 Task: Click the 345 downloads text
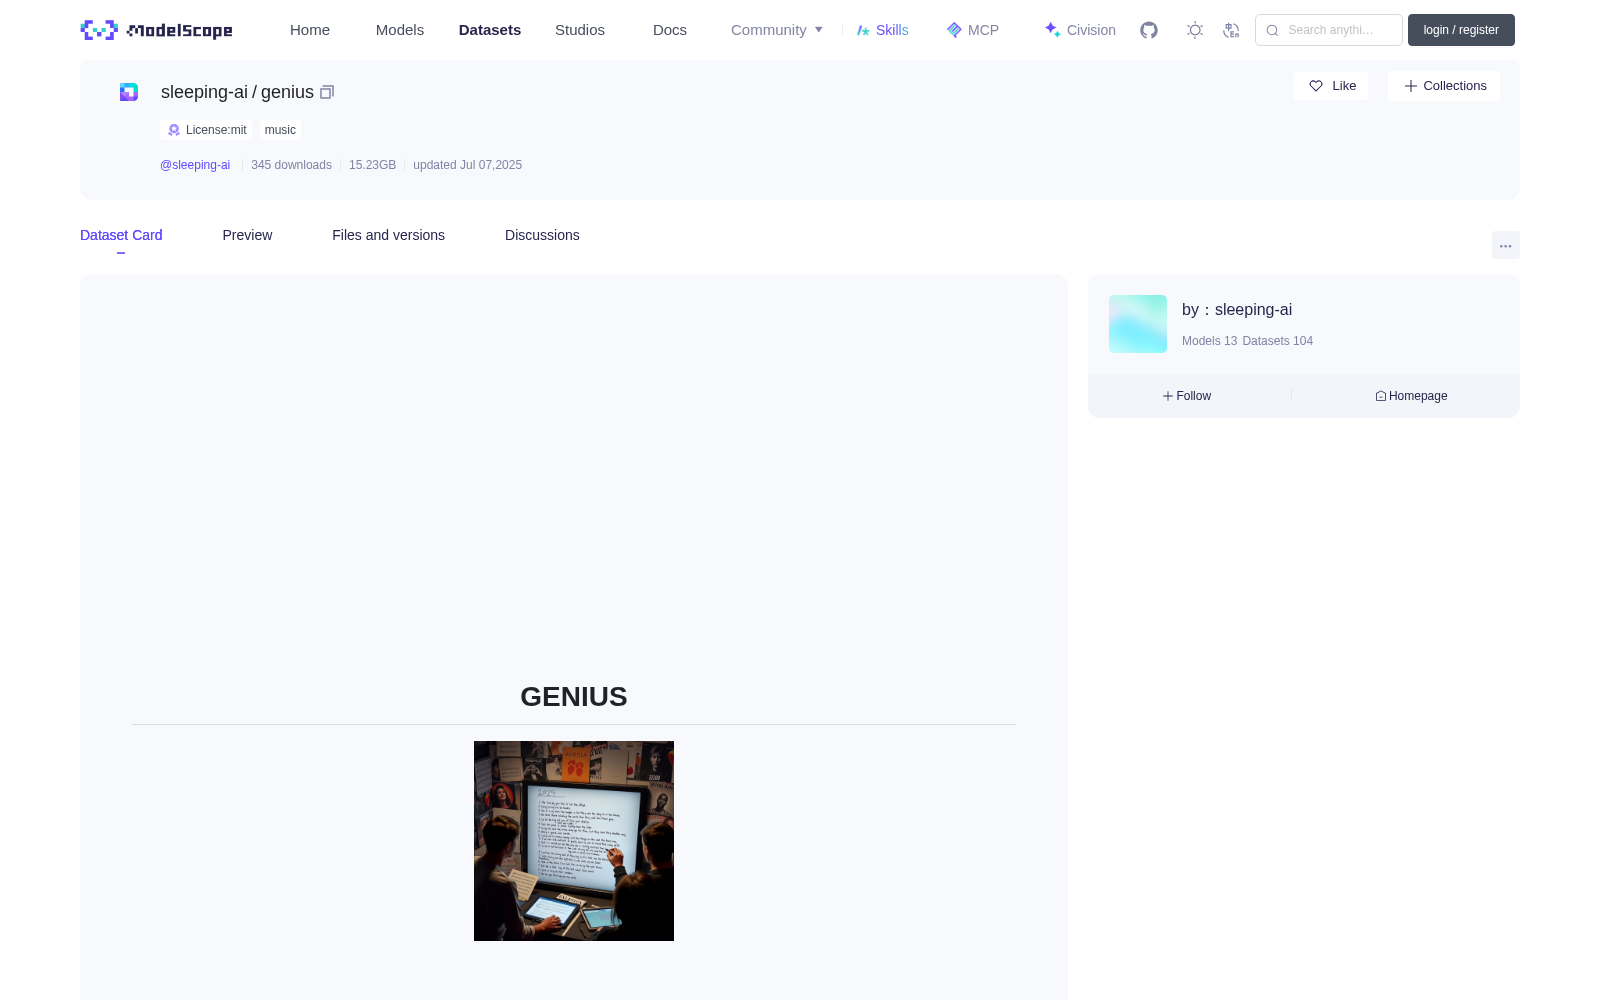tap(291, 165)
